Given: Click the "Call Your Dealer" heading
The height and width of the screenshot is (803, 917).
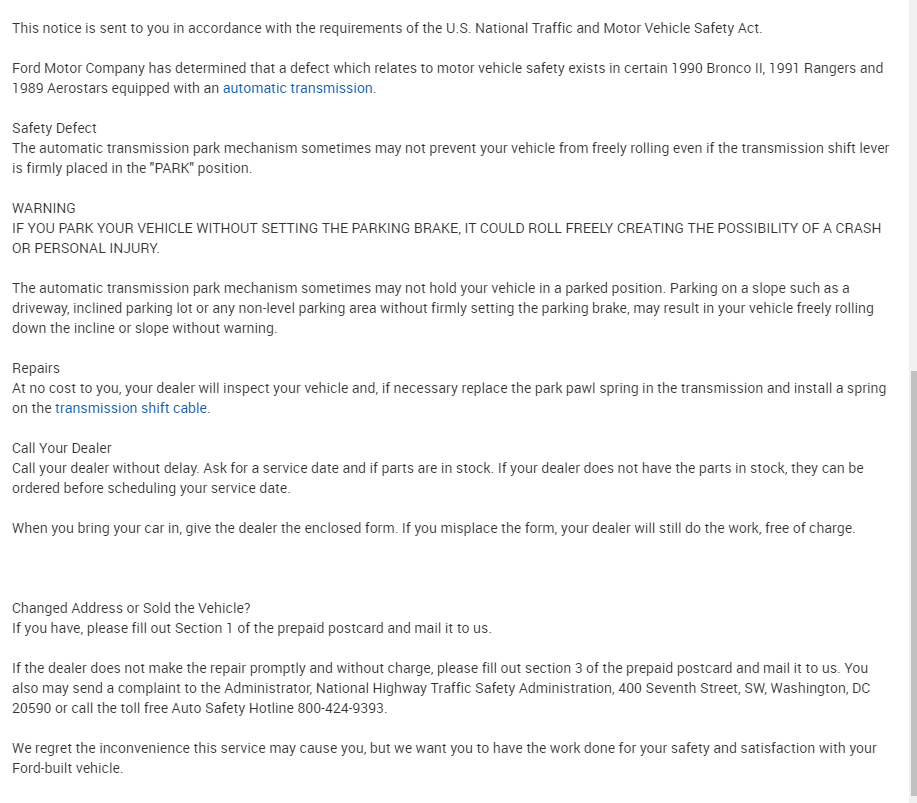Looking at the screenshot, I should point(62,448).
